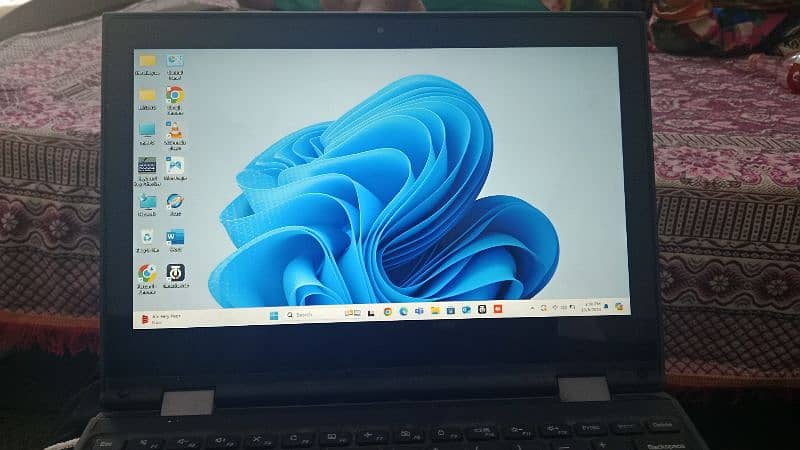Open the red app icon on taskbar

click(498, 309)
